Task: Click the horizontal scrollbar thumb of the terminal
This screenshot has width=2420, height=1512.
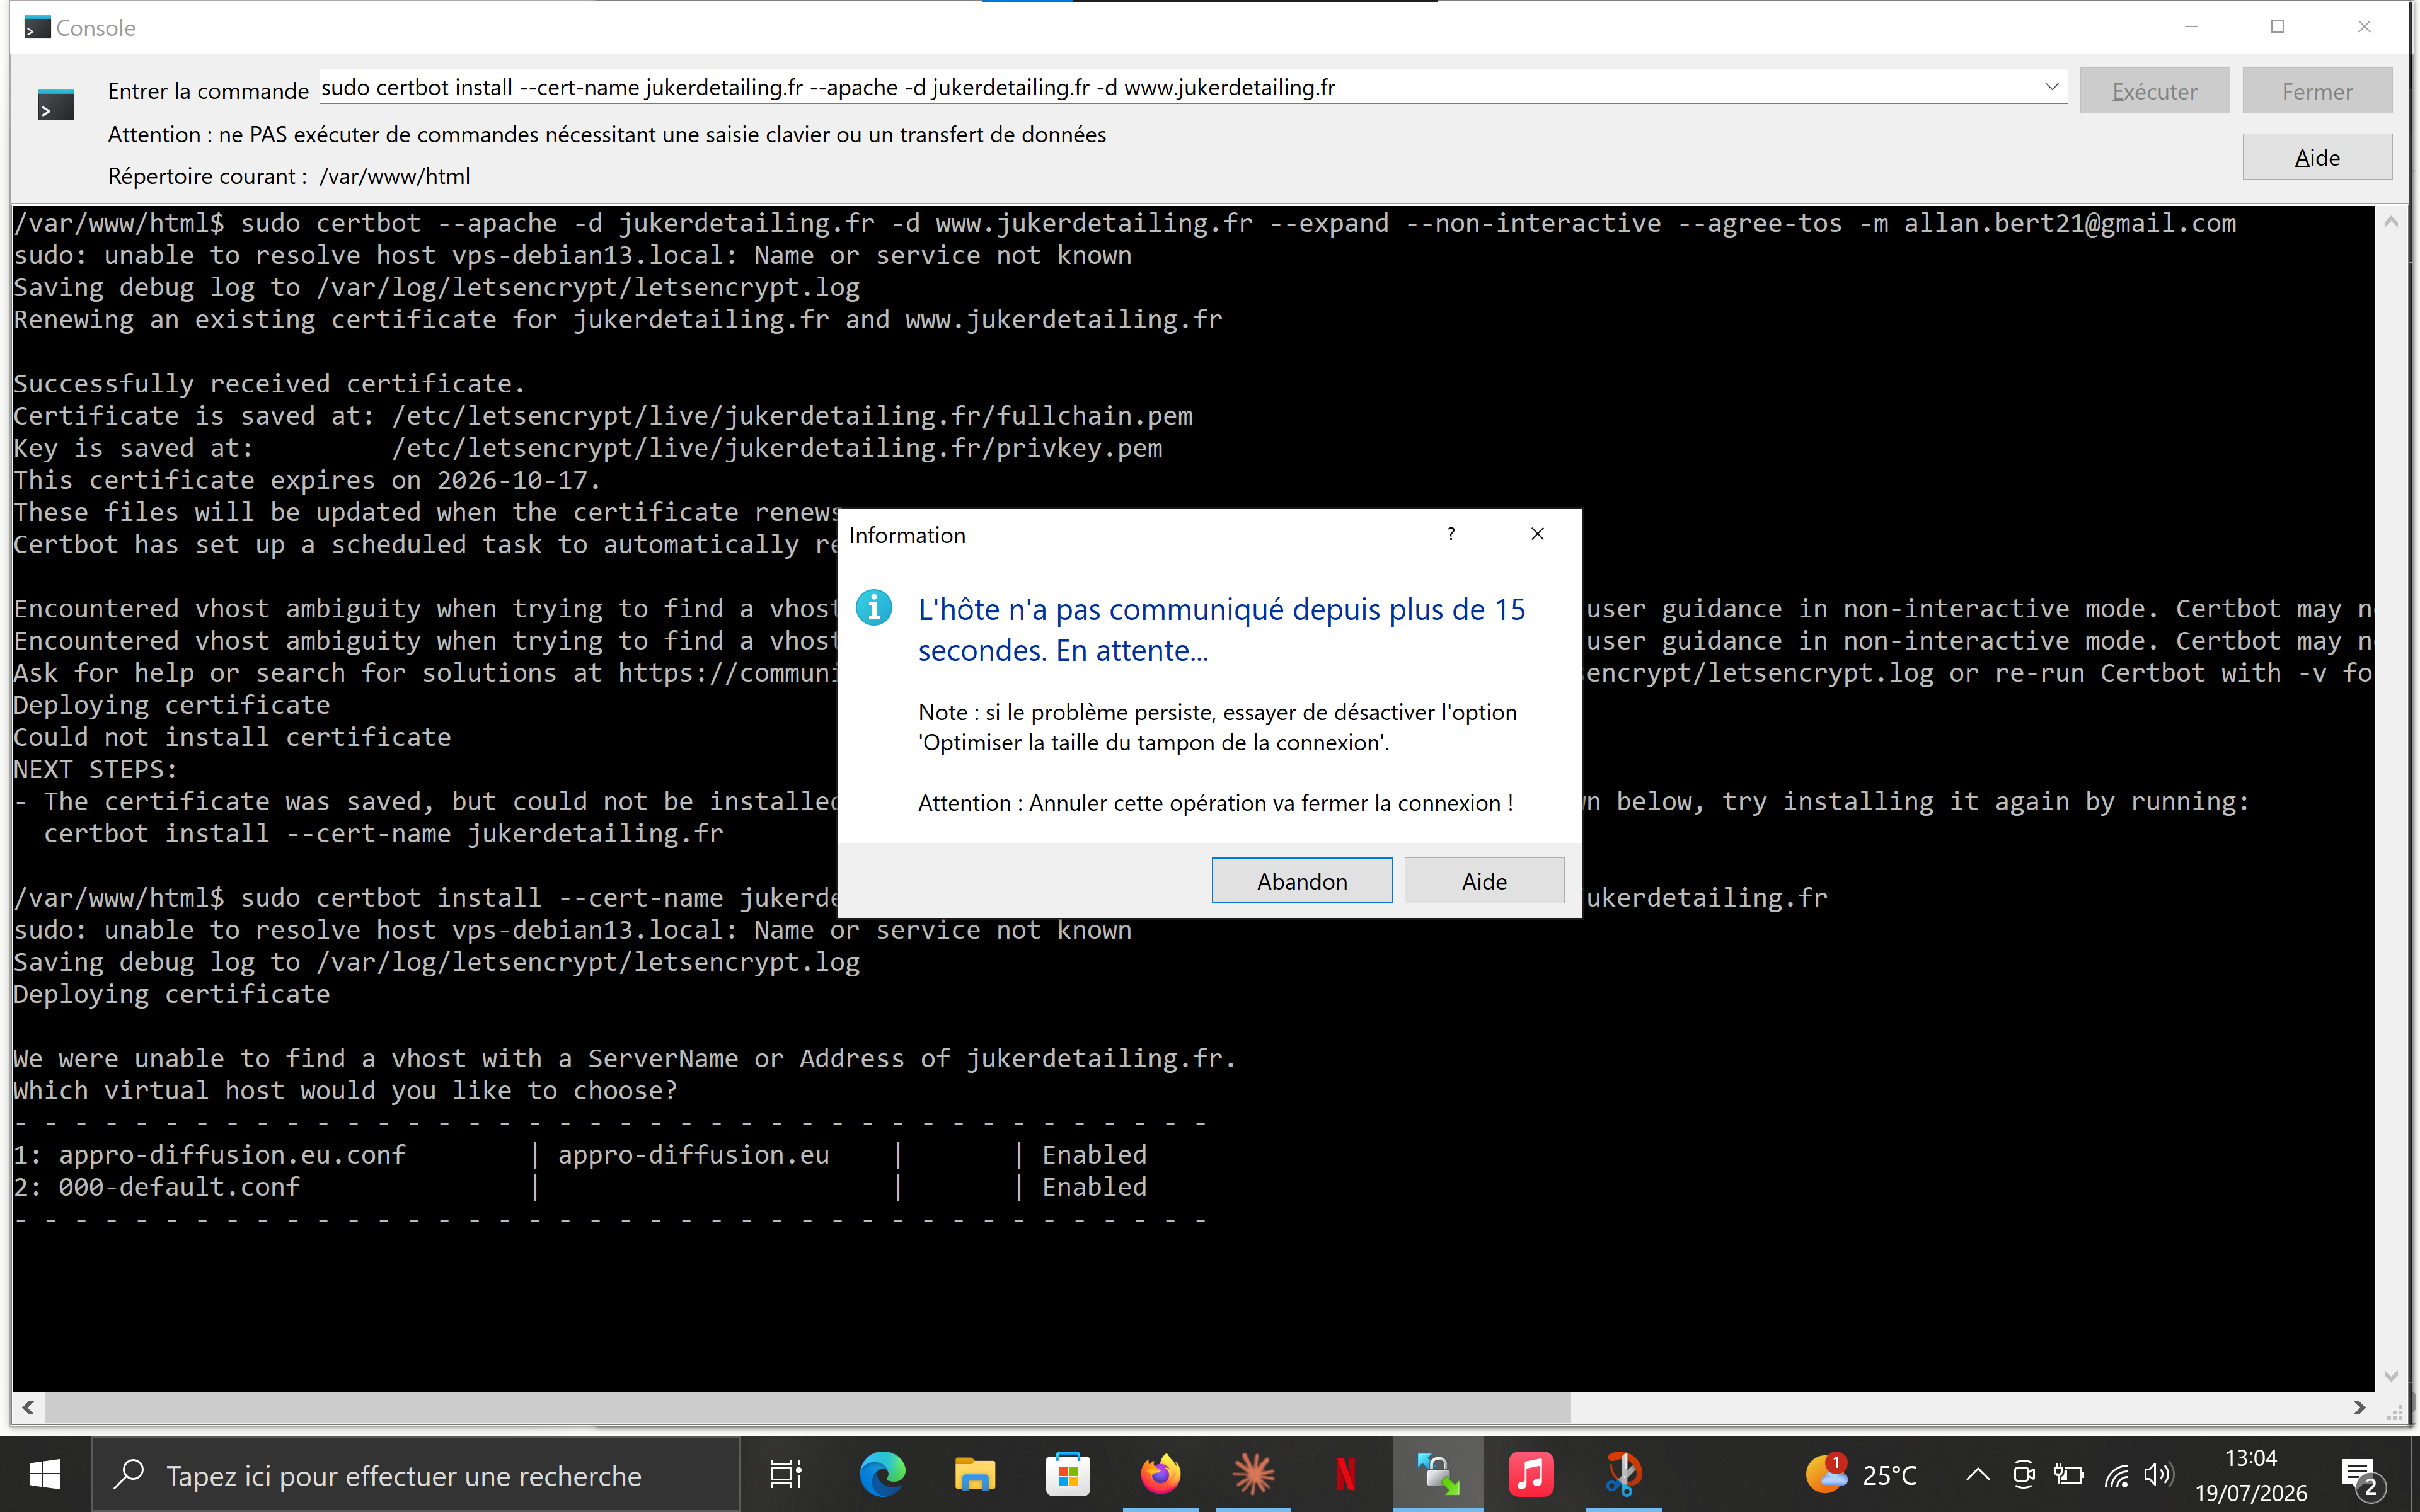Action: tap(808, 1407)
